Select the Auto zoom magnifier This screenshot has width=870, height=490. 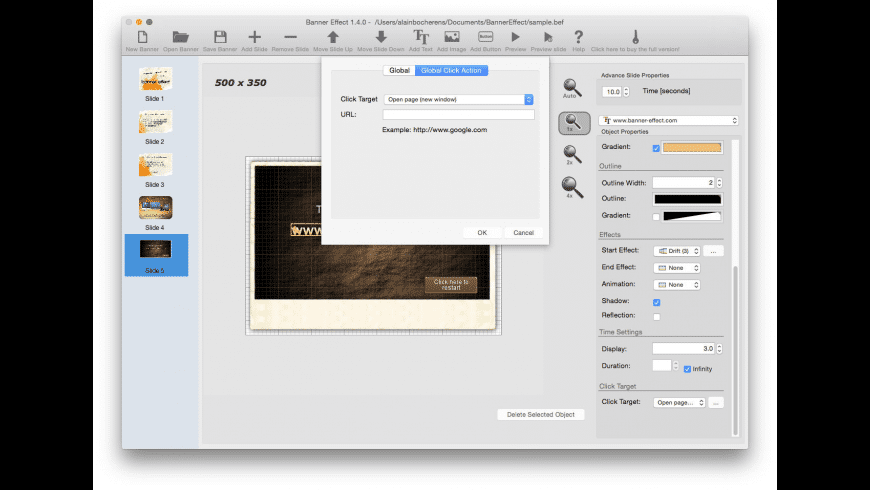click(x=572, y=88)
